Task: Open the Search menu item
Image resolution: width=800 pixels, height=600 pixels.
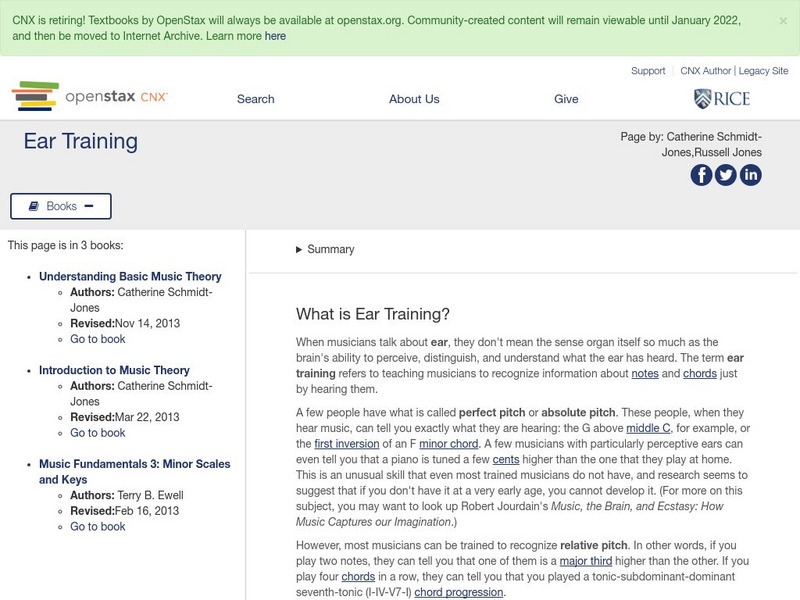Action: (x=256, y=99)
